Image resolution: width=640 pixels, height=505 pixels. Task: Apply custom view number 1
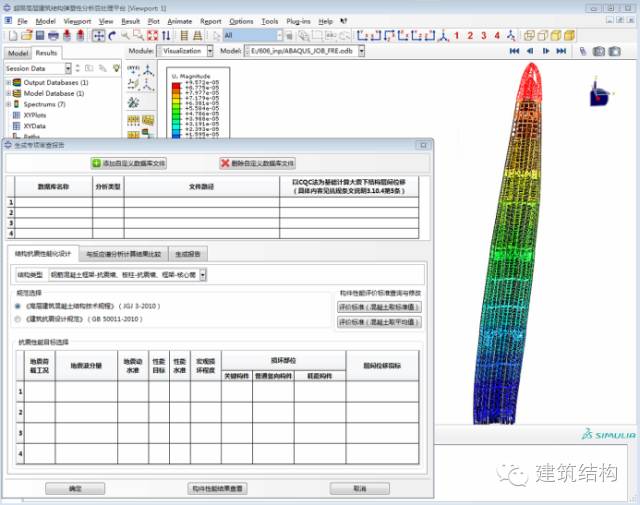pos(457,36)
